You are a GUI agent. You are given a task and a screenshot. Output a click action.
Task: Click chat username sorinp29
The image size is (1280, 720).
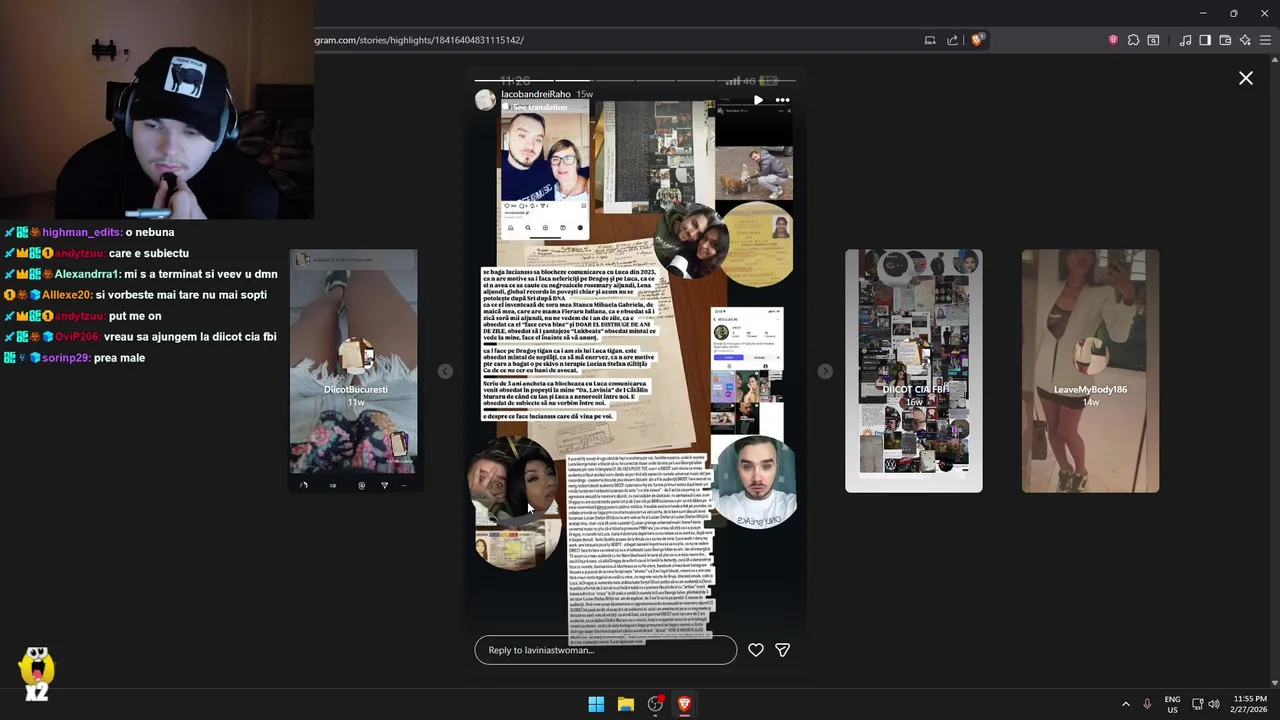[66, 358]
